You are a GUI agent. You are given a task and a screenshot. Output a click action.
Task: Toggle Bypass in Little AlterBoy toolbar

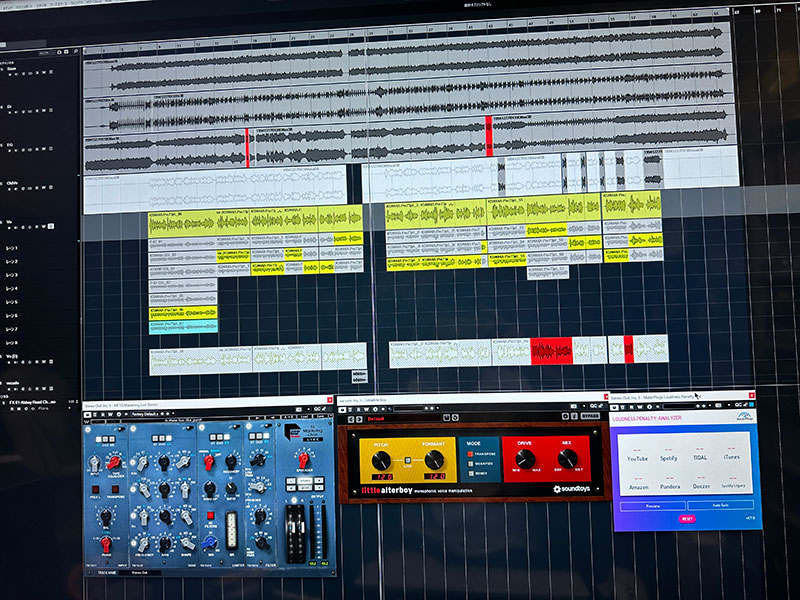(589, 416)
